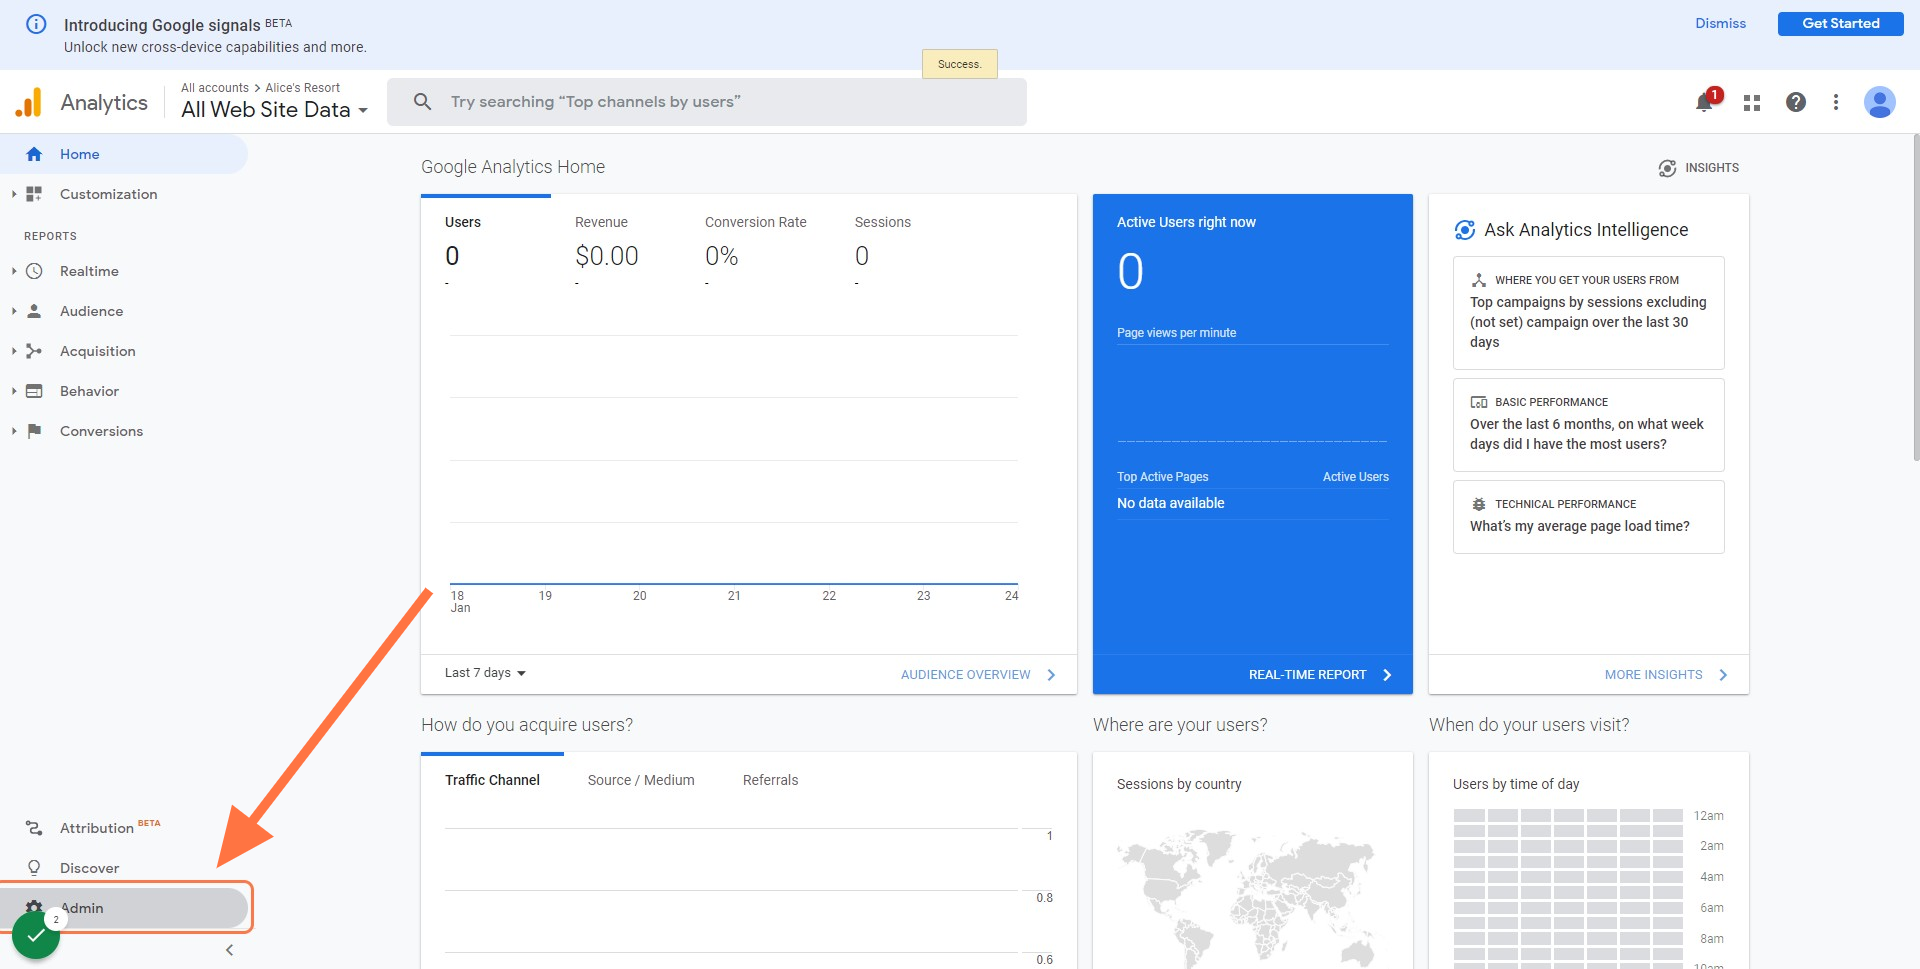
Task: Select the 'most users' weekdays question card
Action: tap(1588, 425)
